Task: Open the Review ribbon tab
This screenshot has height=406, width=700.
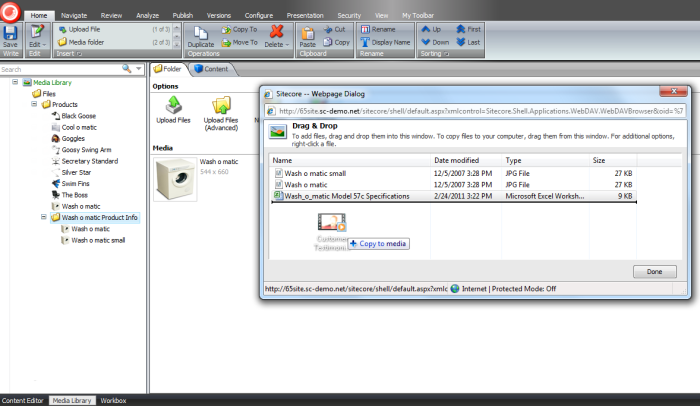Action: pyautogui.click(x=111, y=16)
